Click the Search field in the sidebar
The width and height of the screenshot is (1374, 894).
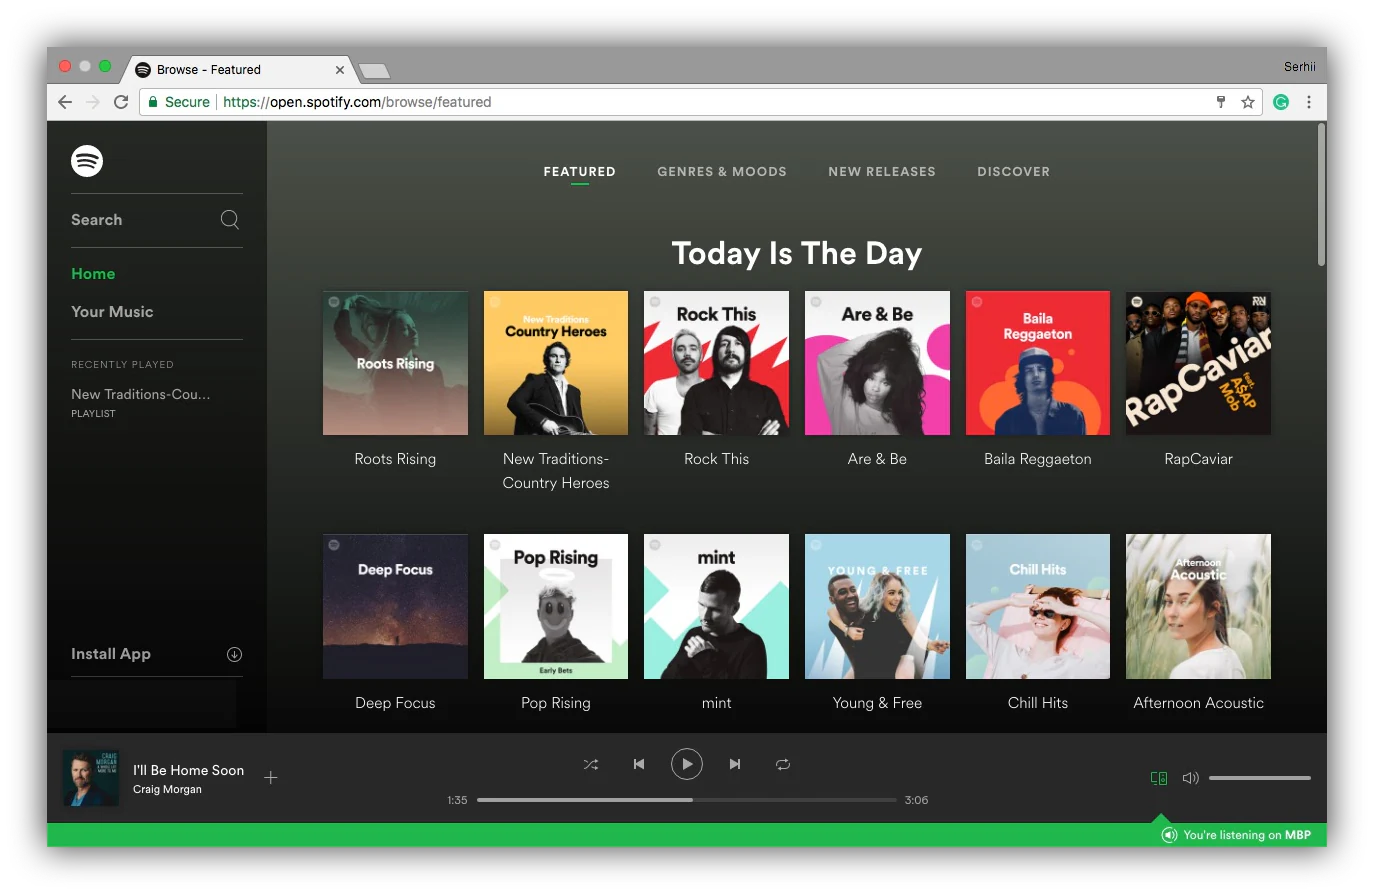(157, 220)
